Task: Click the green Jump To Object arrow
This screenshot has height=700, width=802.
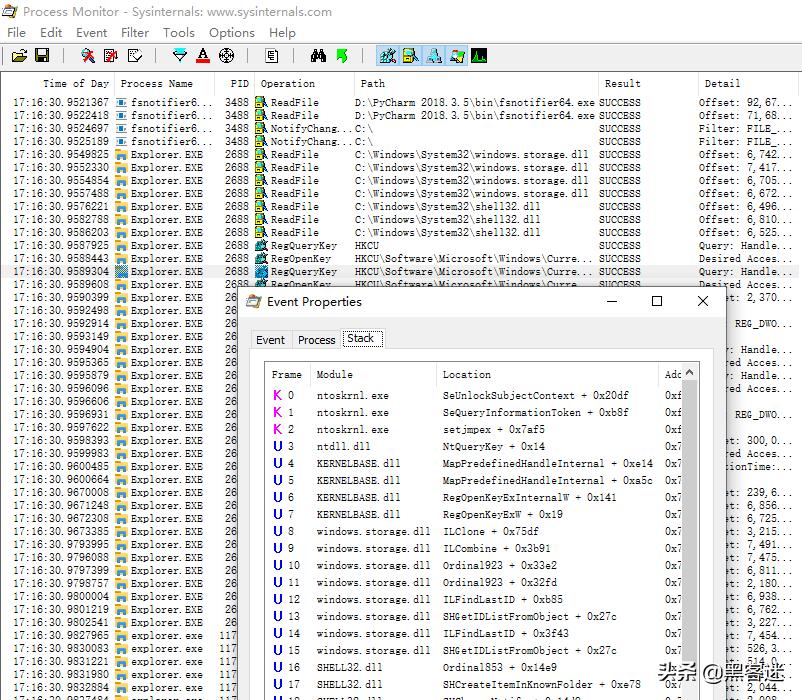Action: pos(342,56)
